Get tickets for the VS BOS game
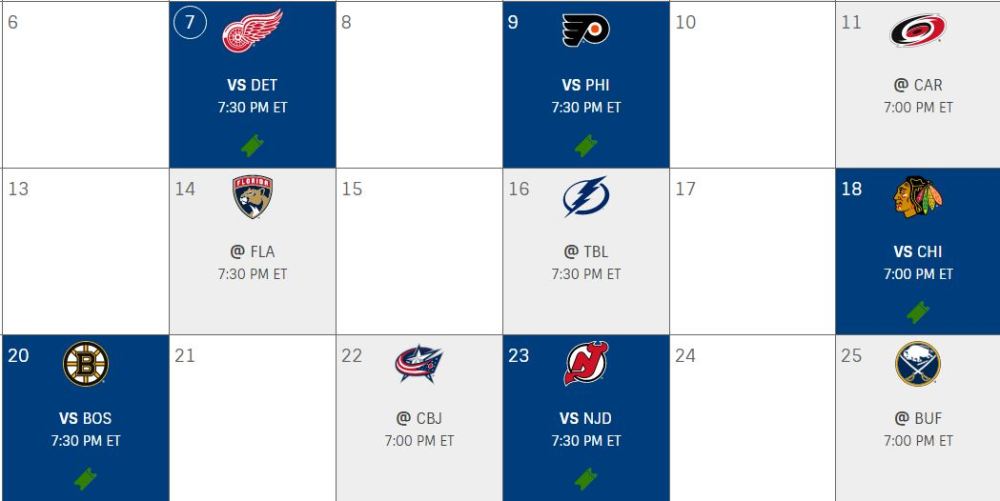This screenshot has height=501, width=1000. [86, 479]
